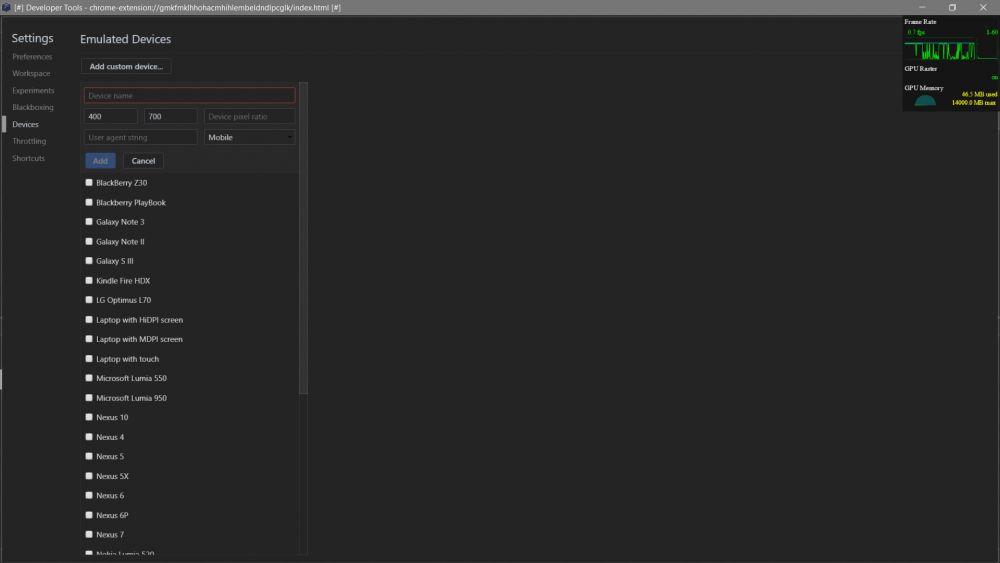Viewport: 1000px width, 563px height.
Task: Open the Shortcuts settings section
Action: pyautogui.click(x=28, y=158)
